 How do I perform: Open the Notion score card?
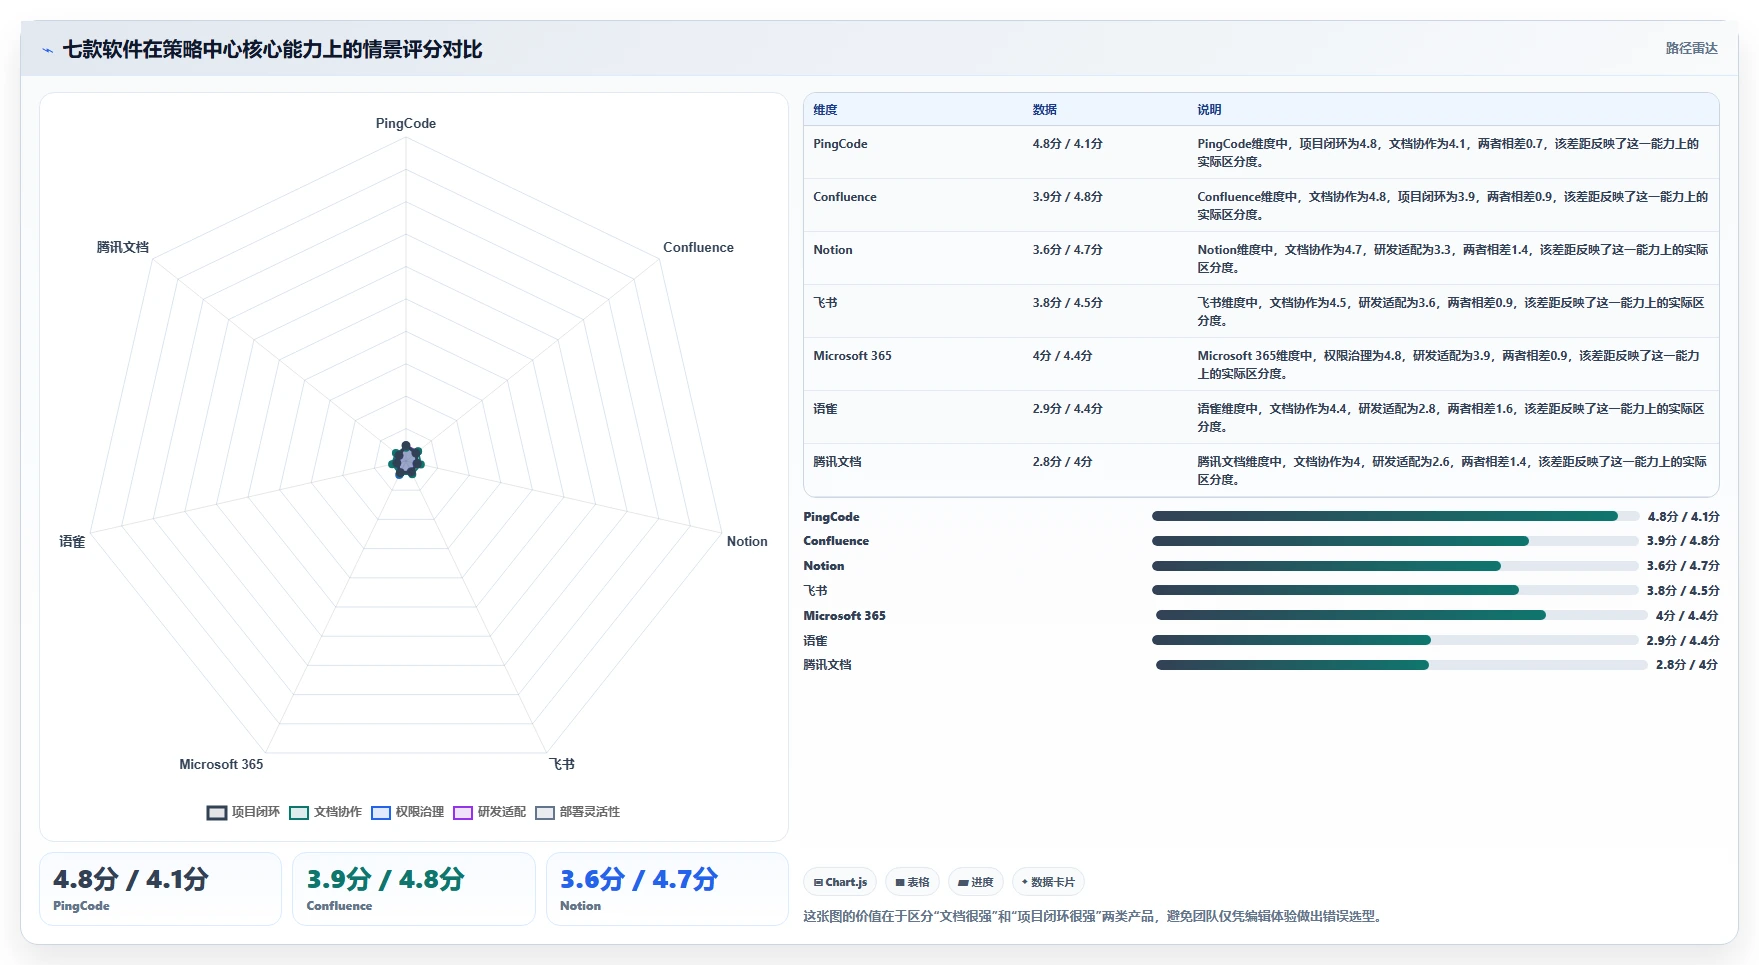[667, 889]
